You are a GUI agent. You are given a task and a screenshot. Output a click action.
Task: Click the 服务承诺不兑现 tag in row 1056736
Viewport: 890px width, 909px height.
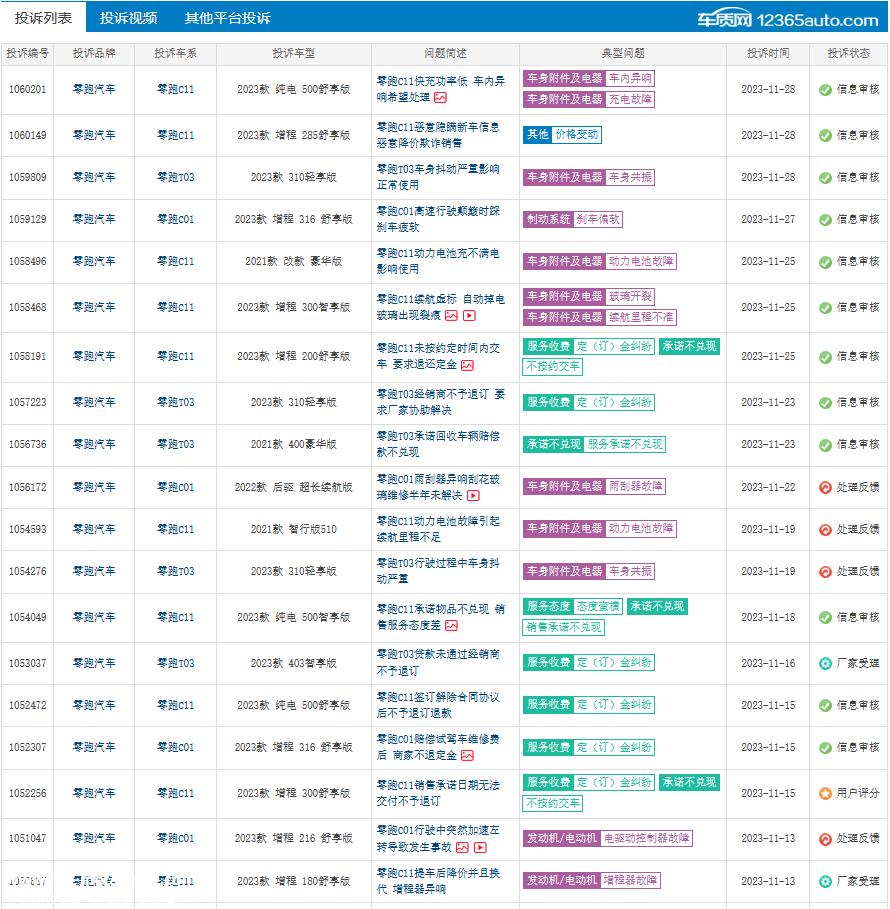(625, 444)
